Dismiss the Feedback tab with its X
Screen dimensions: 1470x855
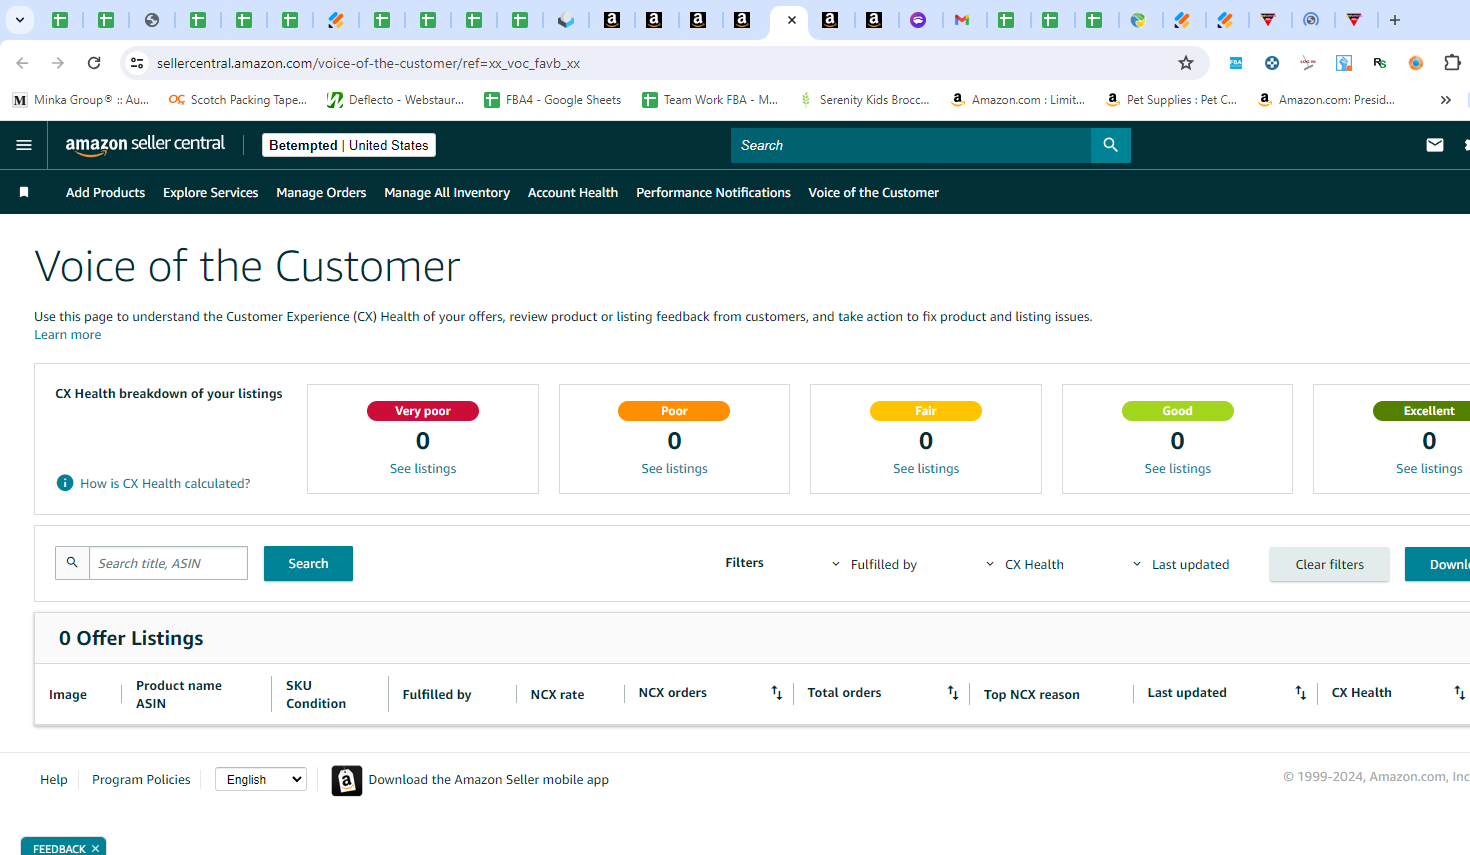coord(95,849)
